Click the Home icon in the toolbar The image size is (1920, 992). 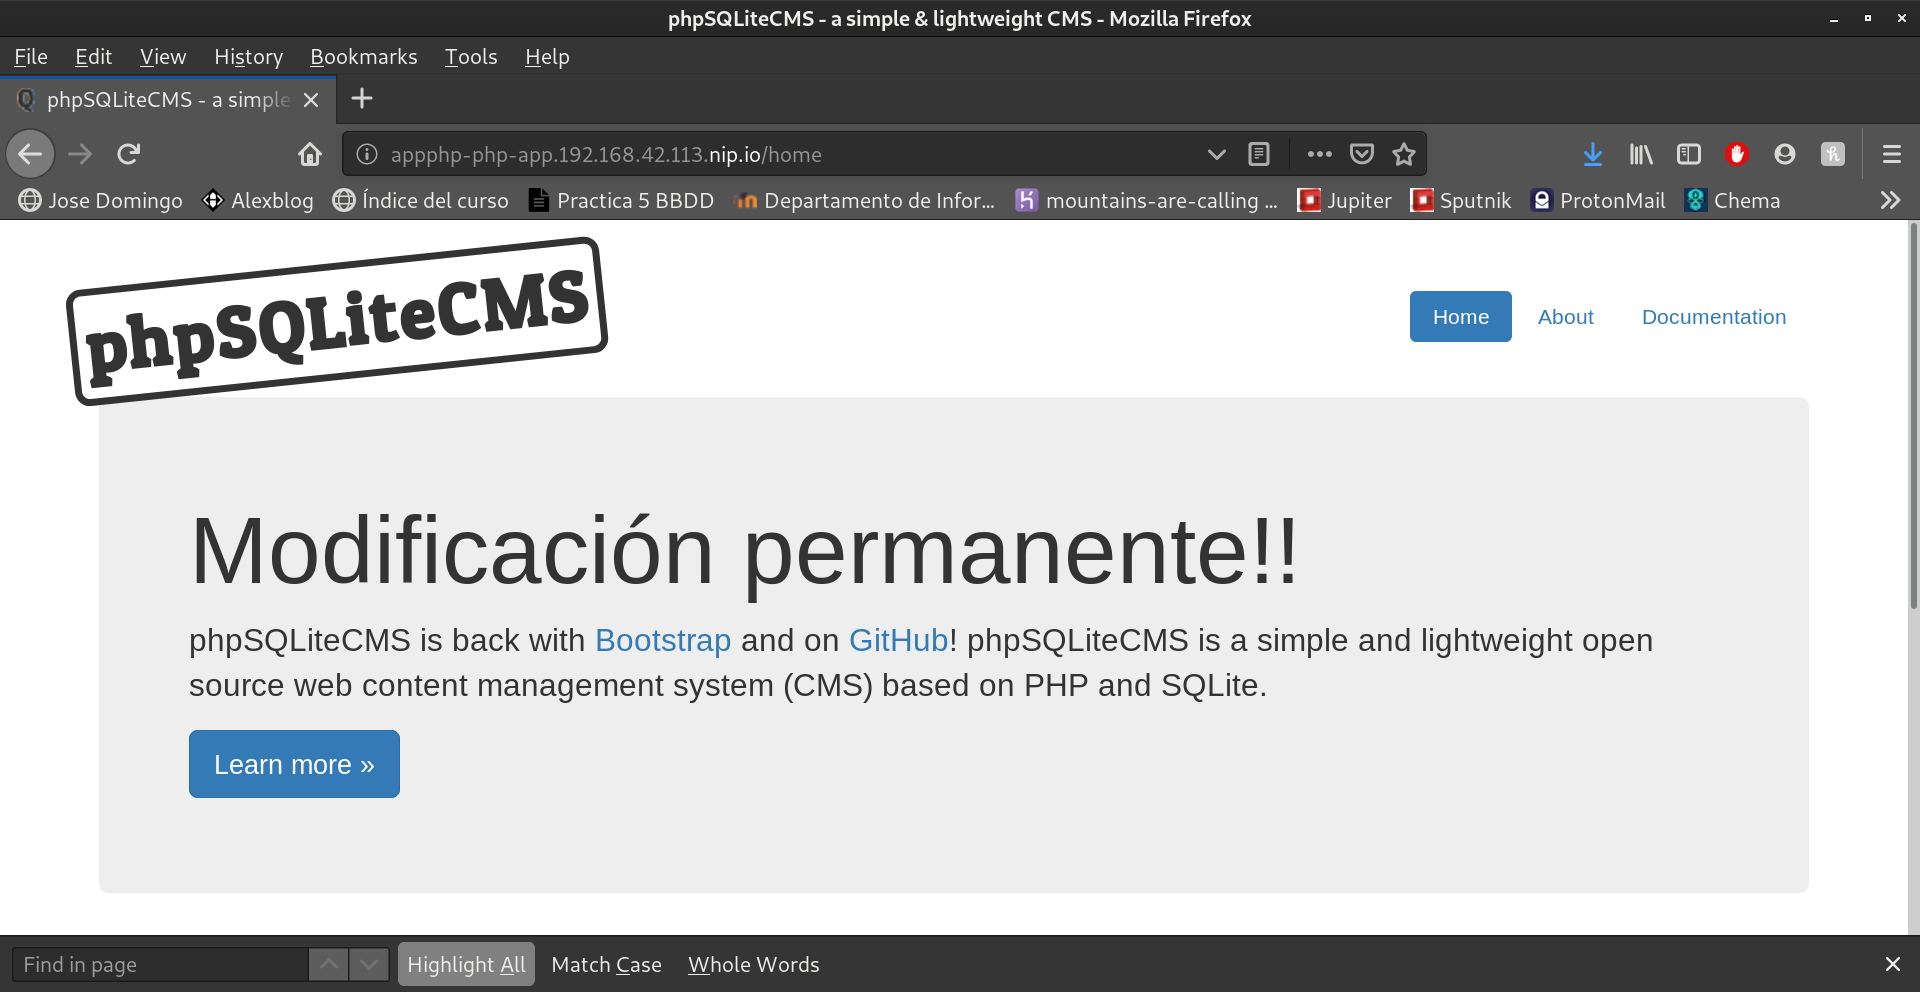coord(310,154)
